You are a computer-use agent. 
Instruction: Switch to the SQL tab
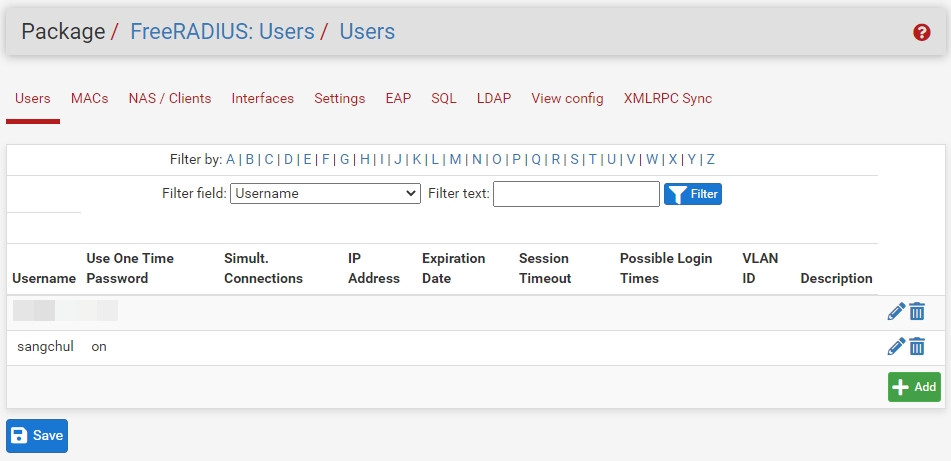coord(444,98)
